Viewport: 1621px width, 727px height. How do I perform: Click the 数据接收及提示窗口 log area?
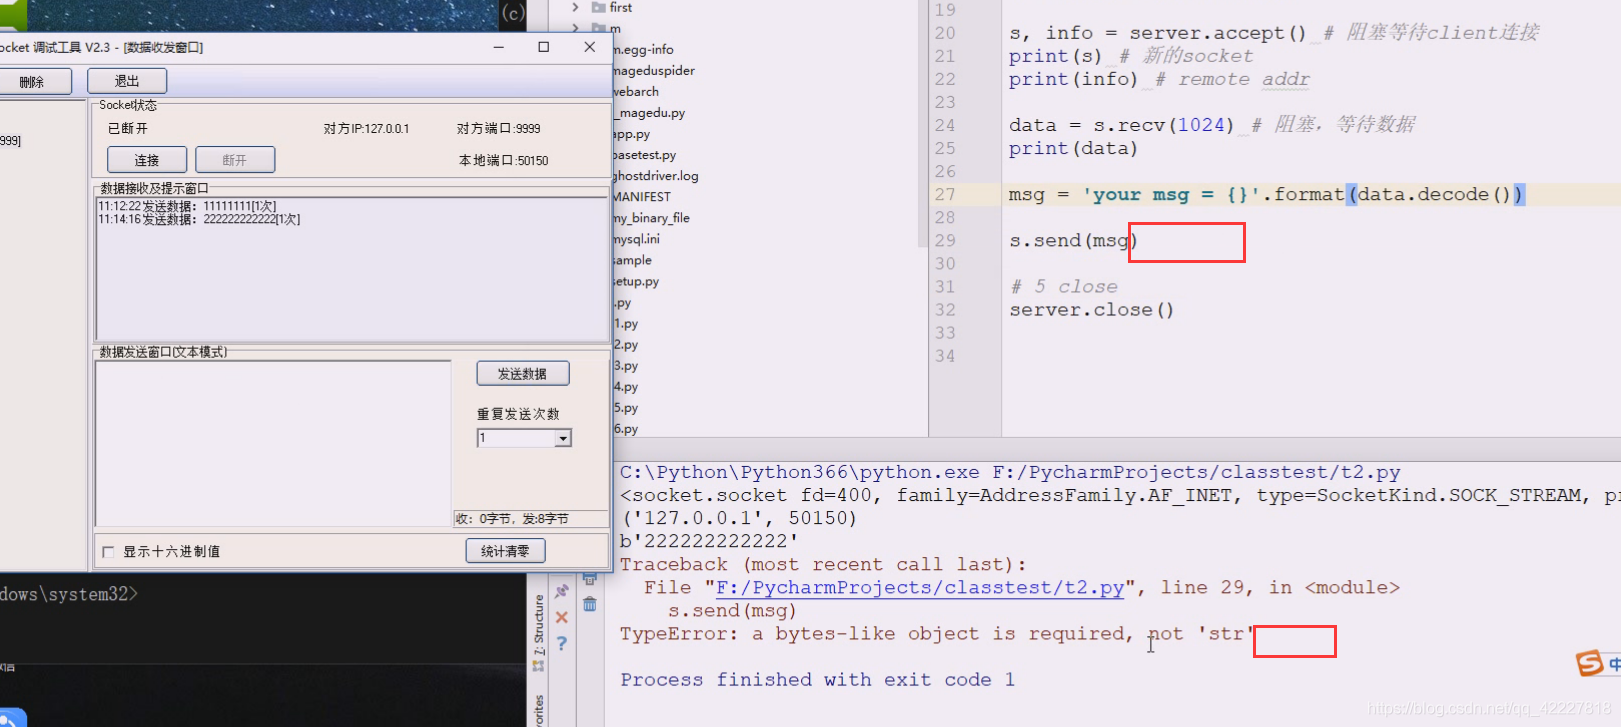pos(351,270)
